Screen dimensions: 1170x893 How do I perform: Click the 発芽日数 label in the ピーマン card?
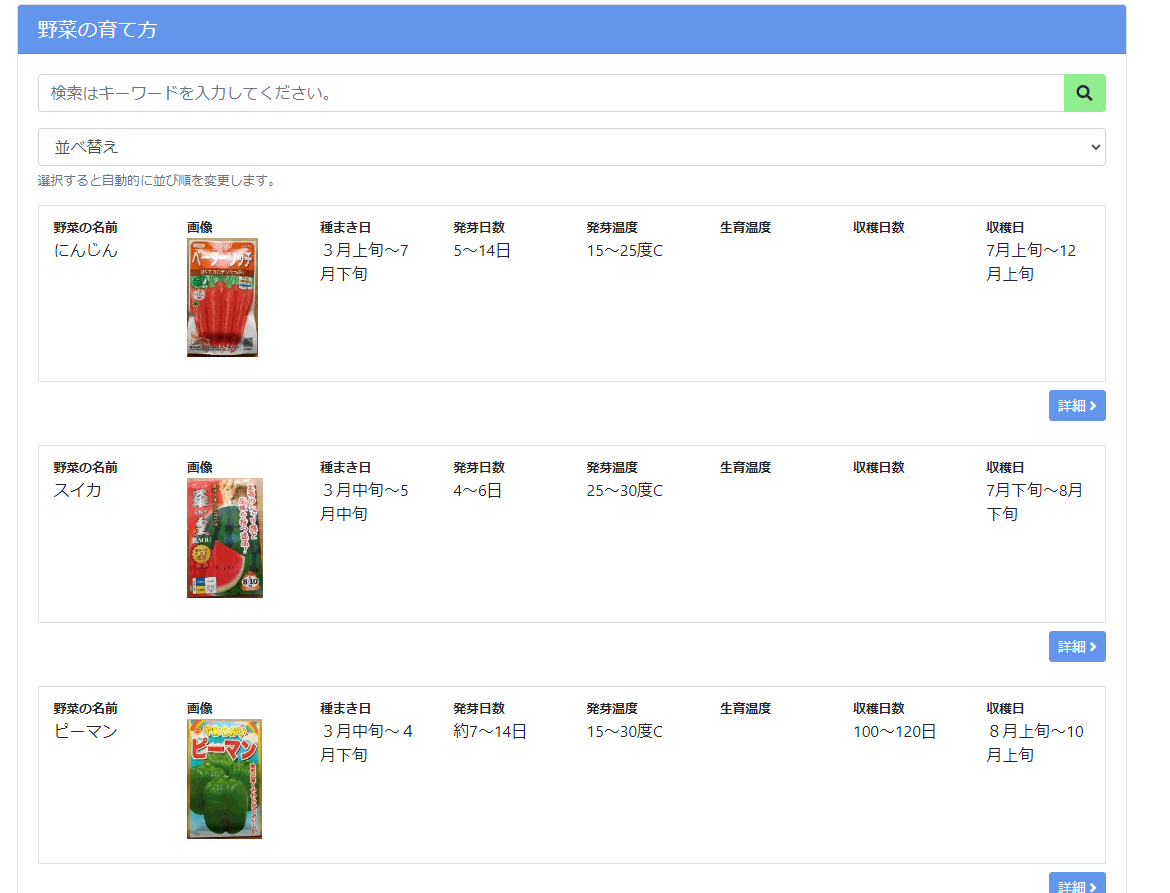[x=479, y=708]
